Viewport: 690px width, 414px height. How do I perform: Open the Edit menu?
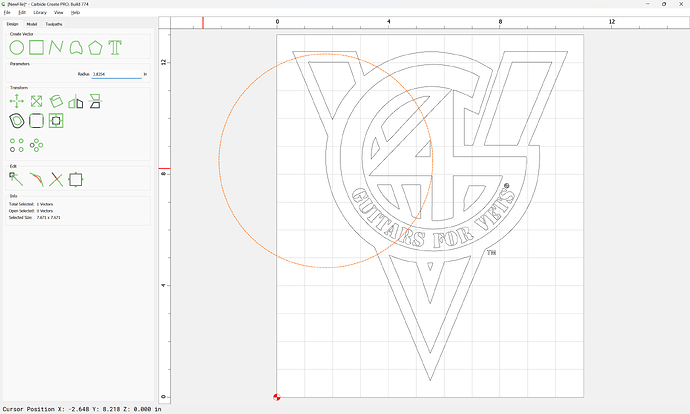(x=22, y=12)
